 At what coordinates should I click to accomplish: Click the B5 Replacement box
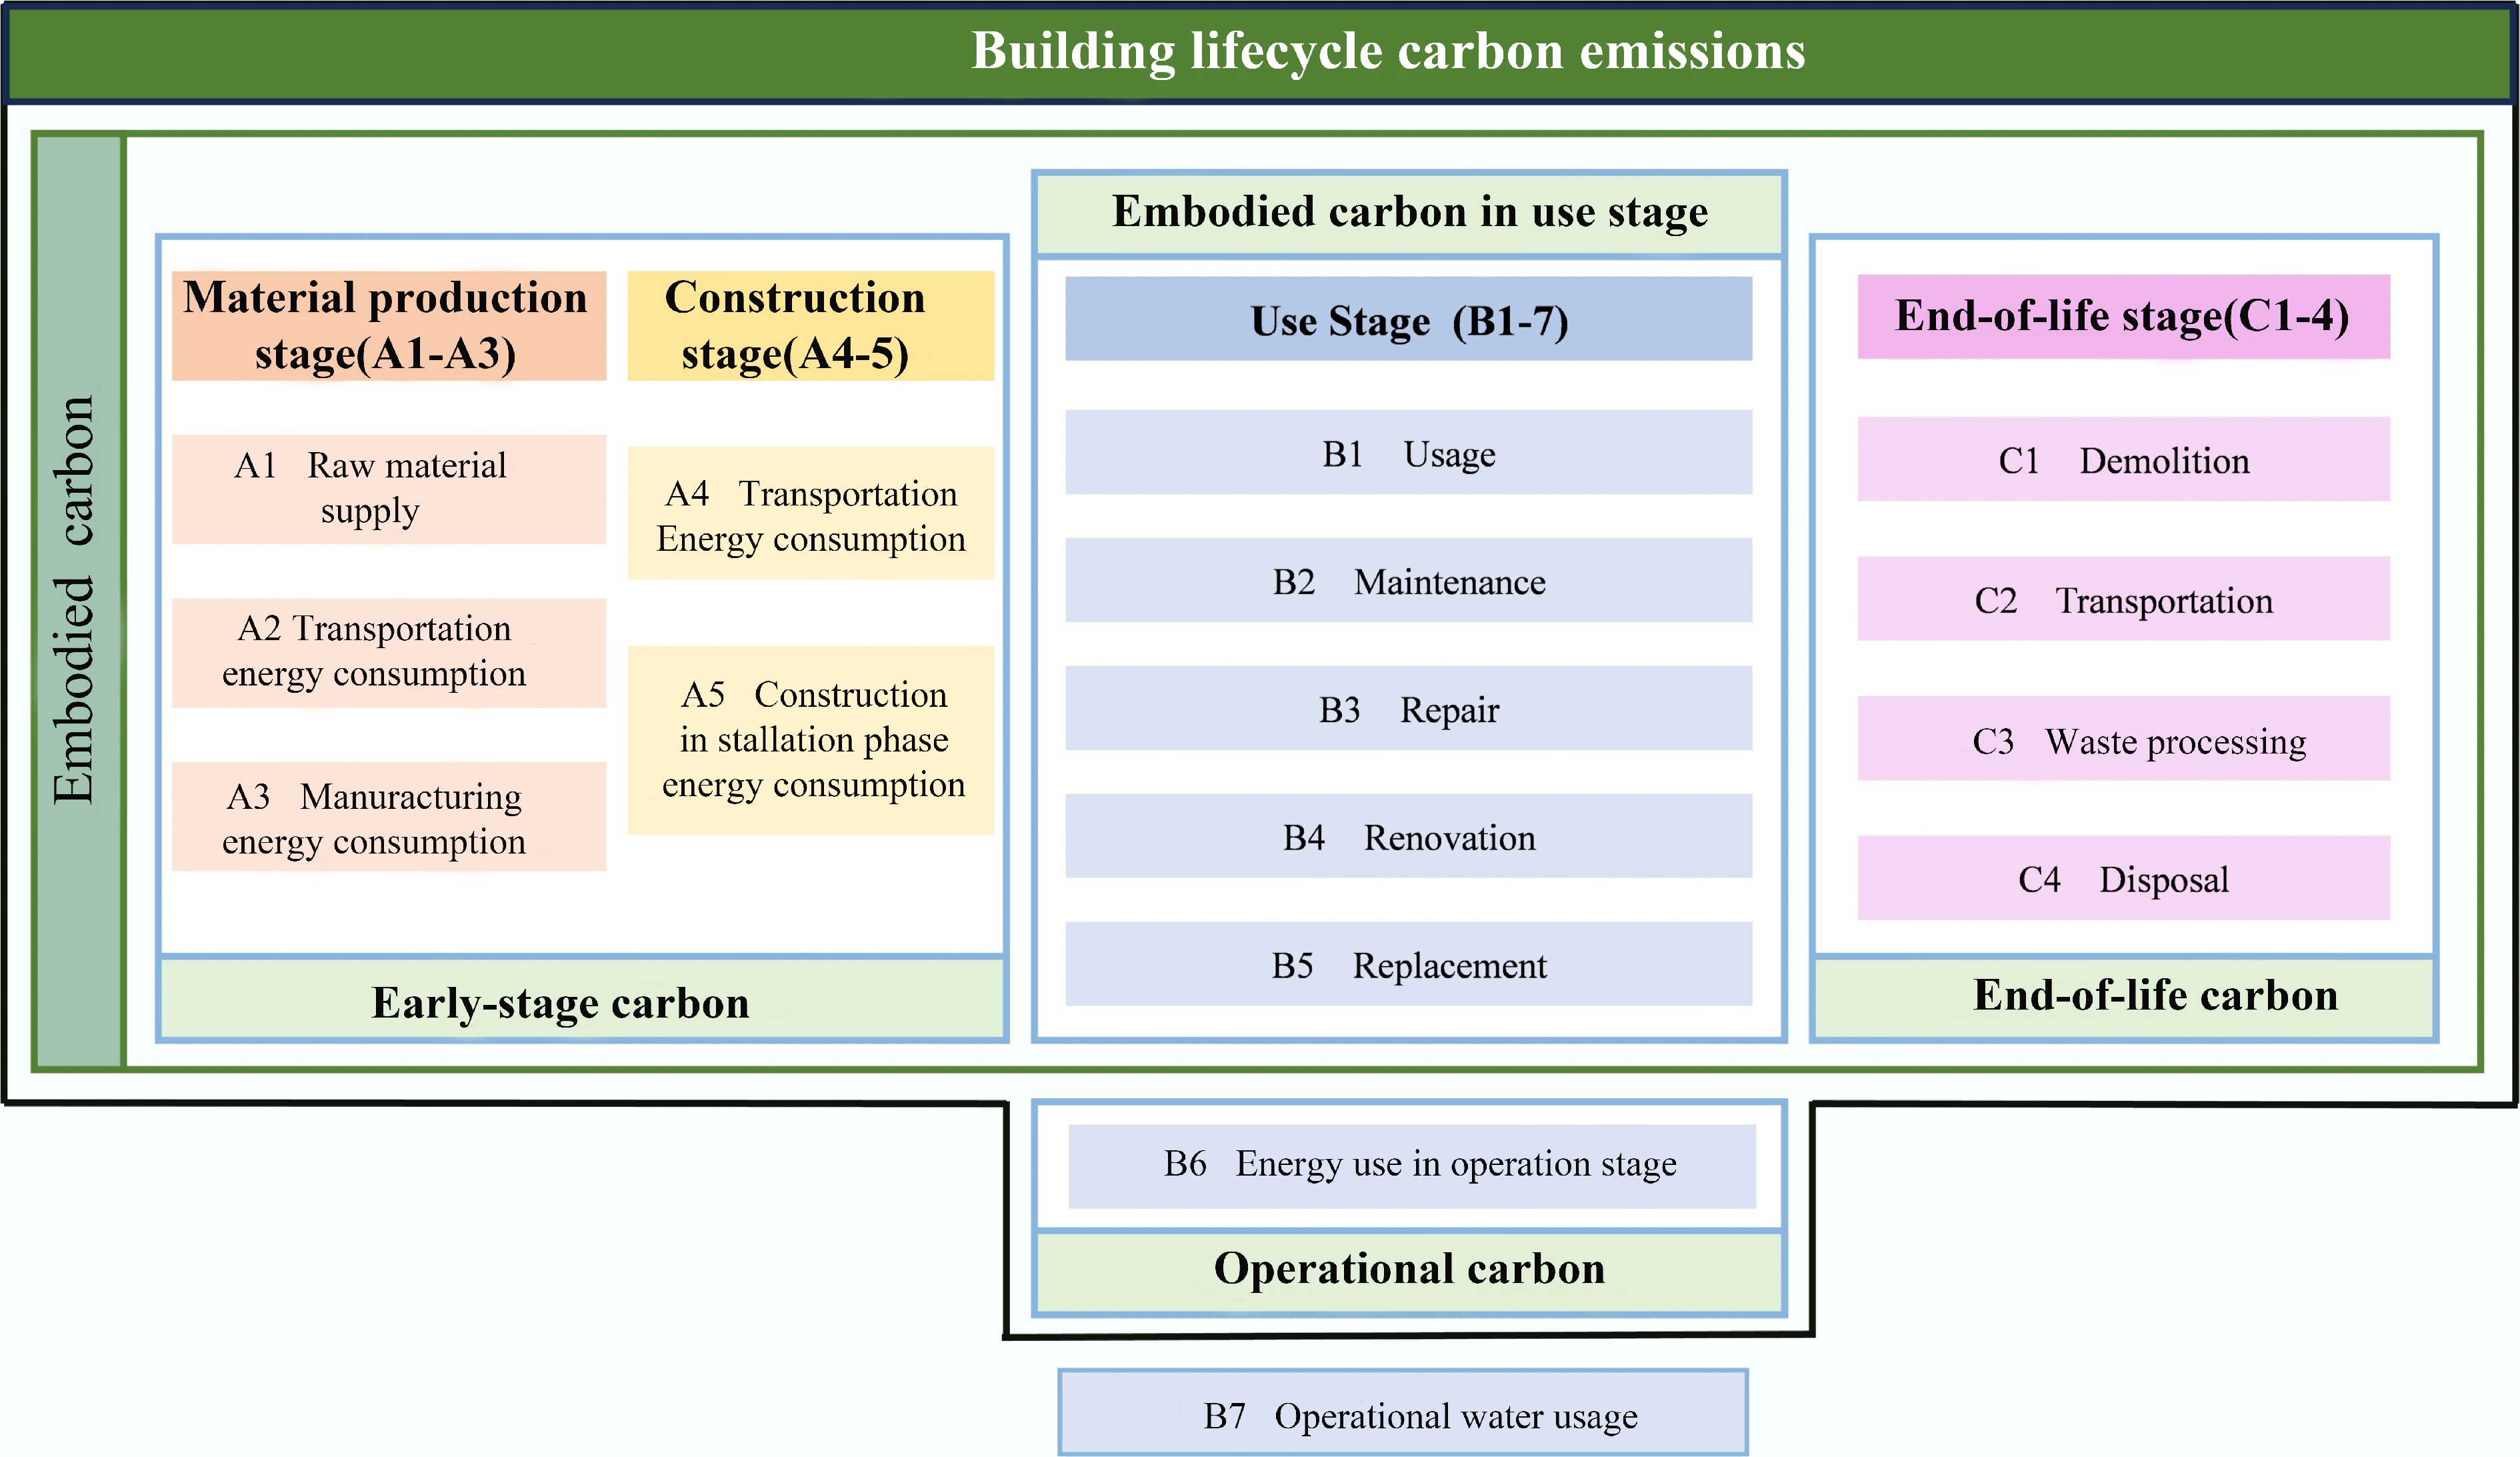[1408, 964]
